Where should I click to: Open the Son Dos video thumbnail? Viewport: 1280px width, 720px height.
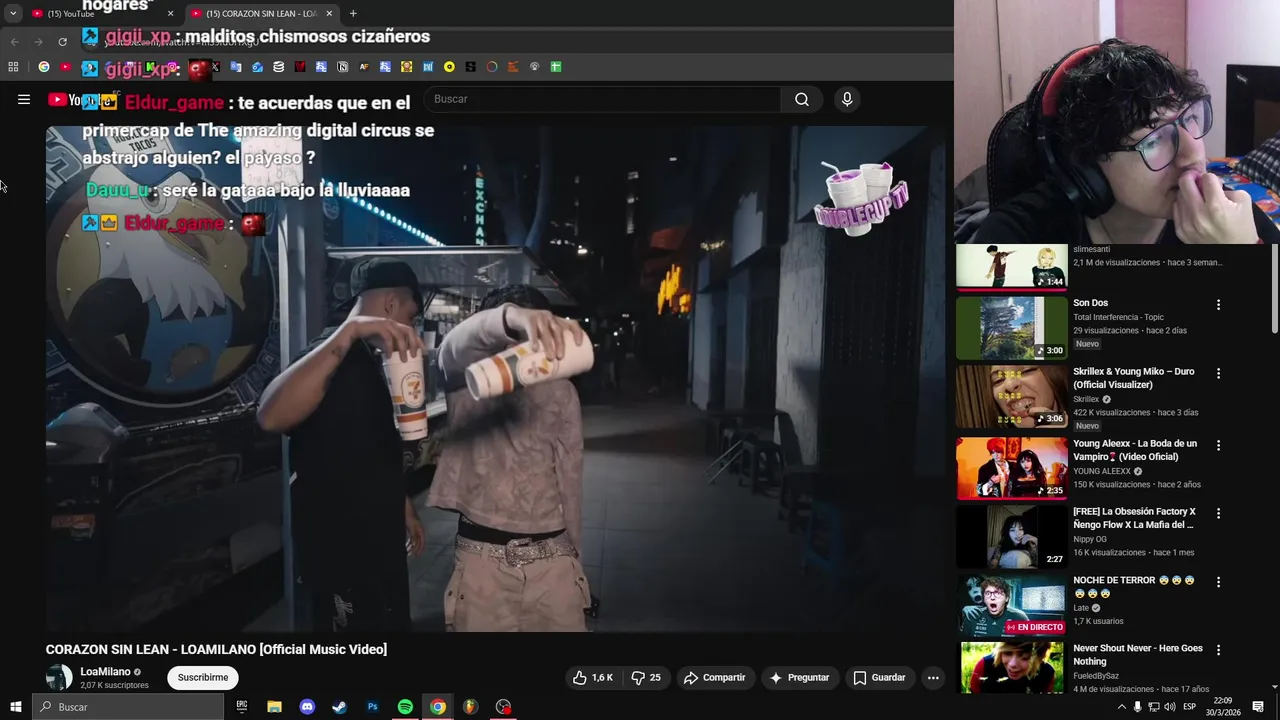pyautogui.click(x=1012, y=327)
